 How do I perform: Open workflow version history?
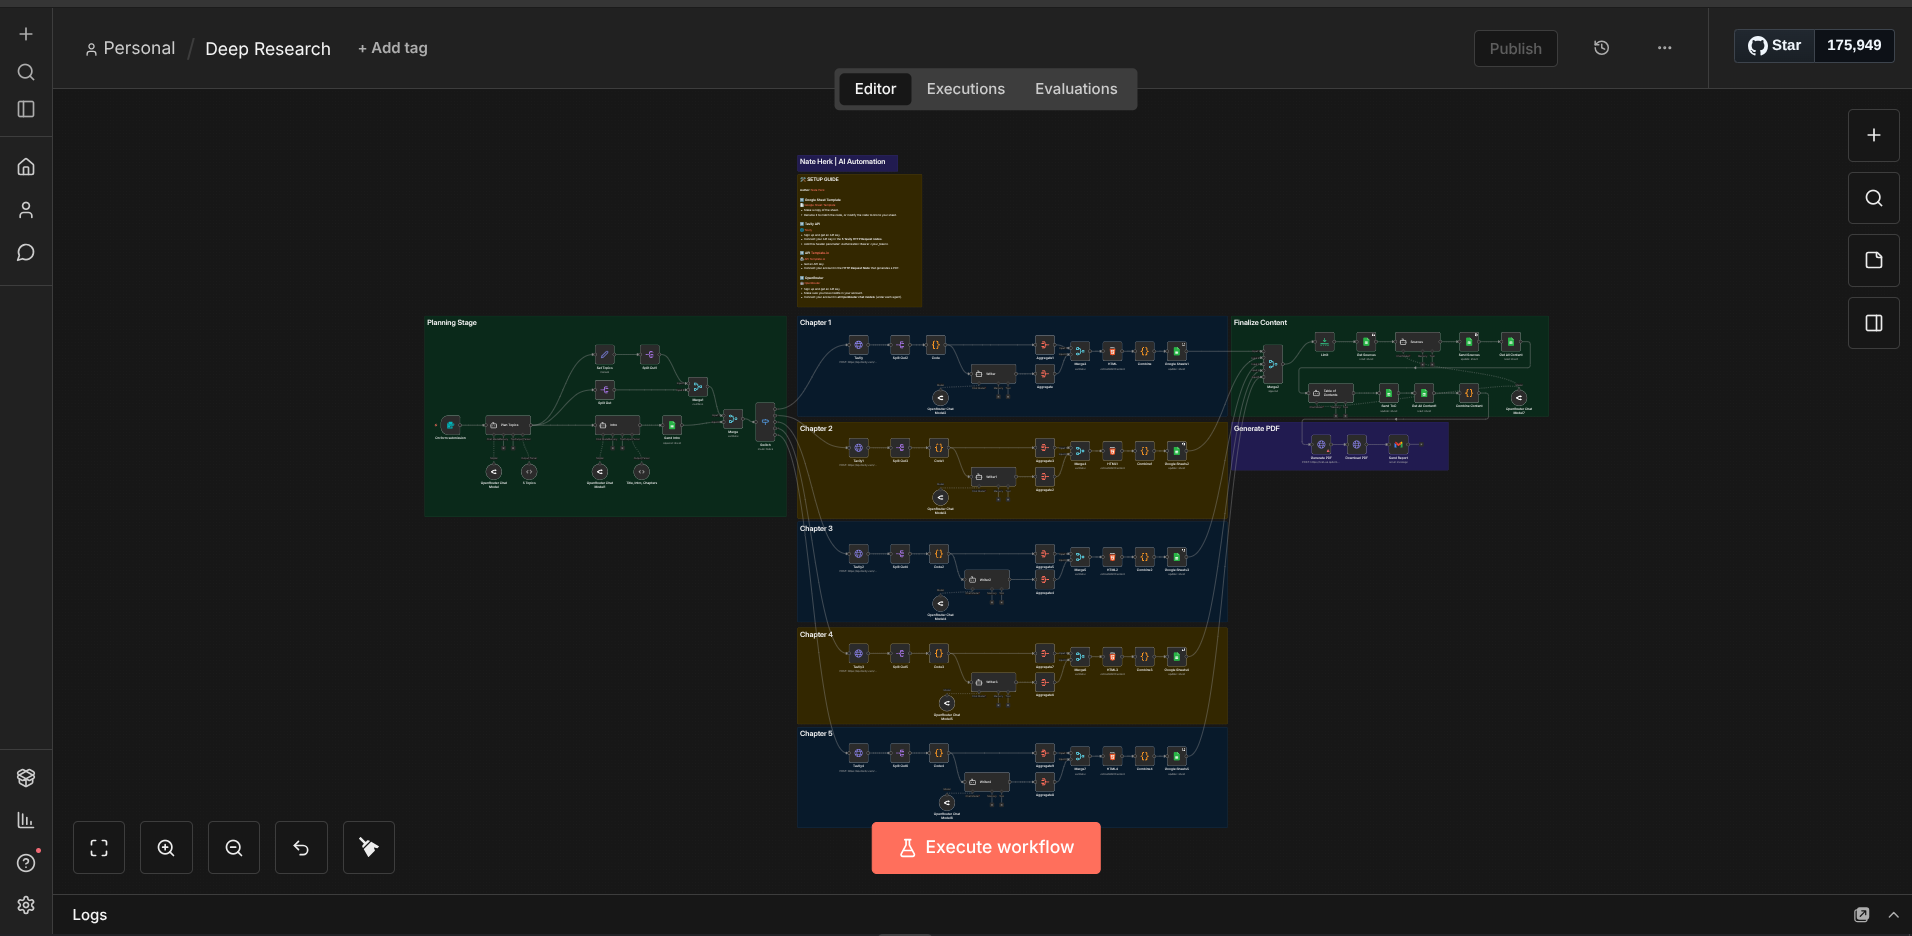pyautogui.click(x=1602, y=47)
